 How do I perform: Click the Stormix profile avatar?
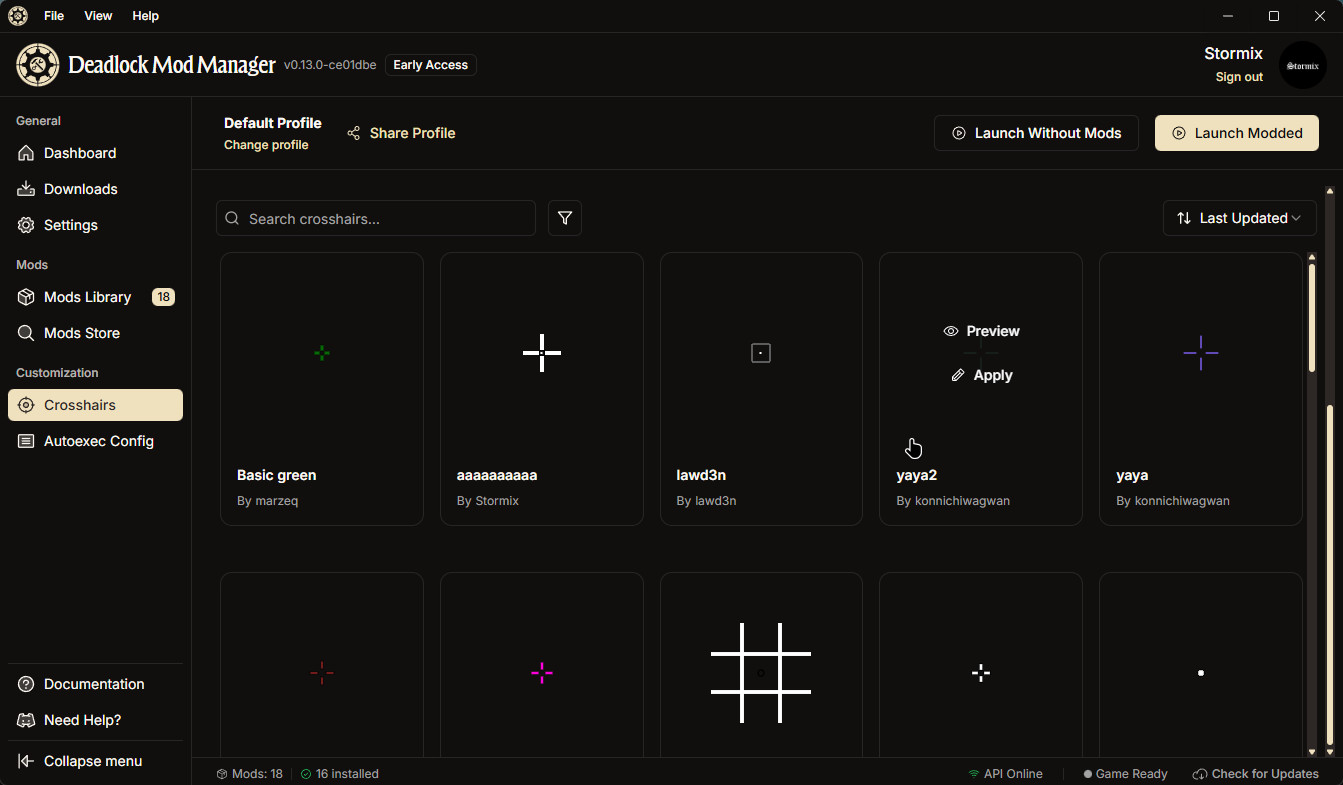coord(1302,65)
